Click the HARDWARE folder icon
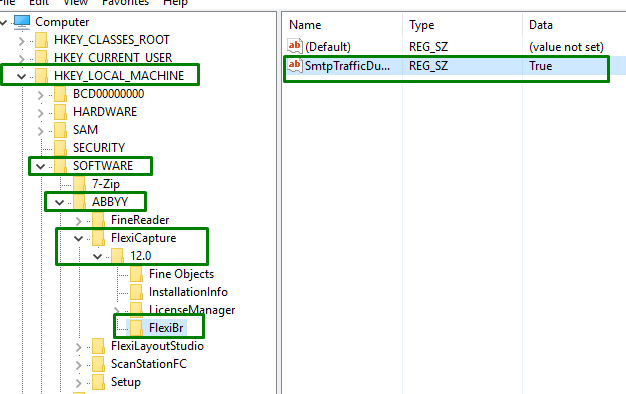This screenshot has width=626, height=394. click(60, 112)
